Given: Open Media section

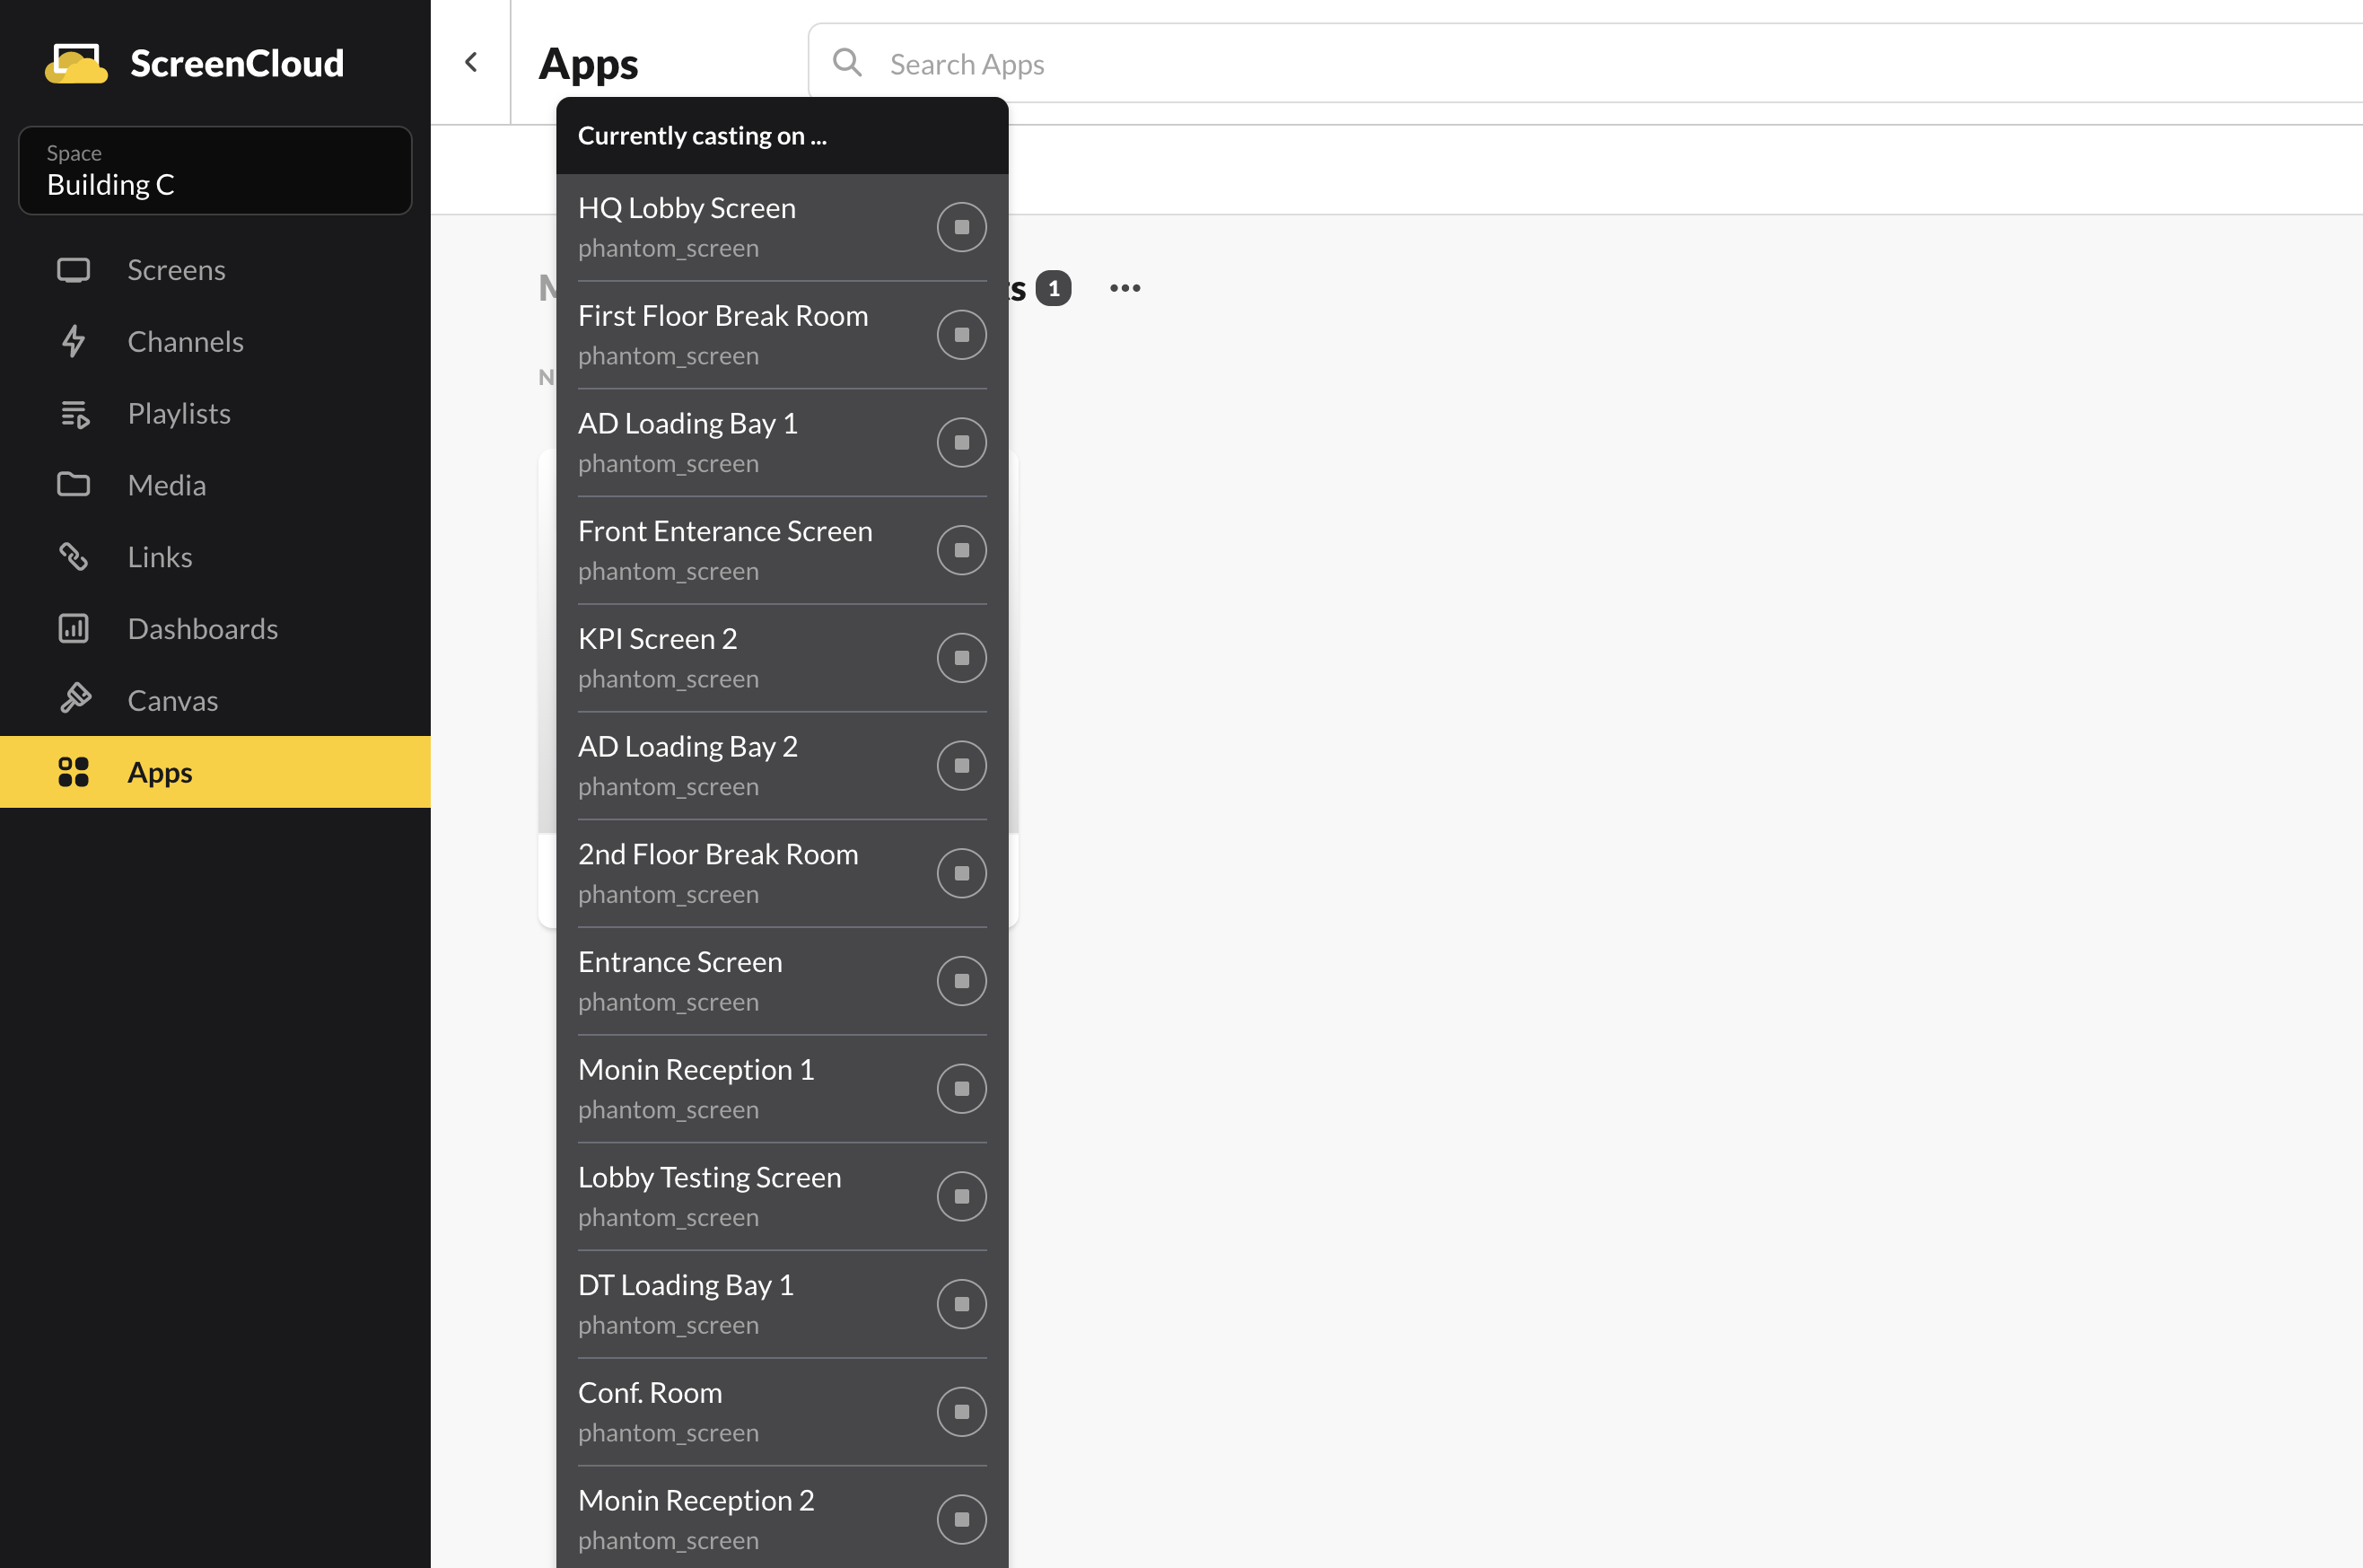Looking at the screenshot, I should [215, 485].
